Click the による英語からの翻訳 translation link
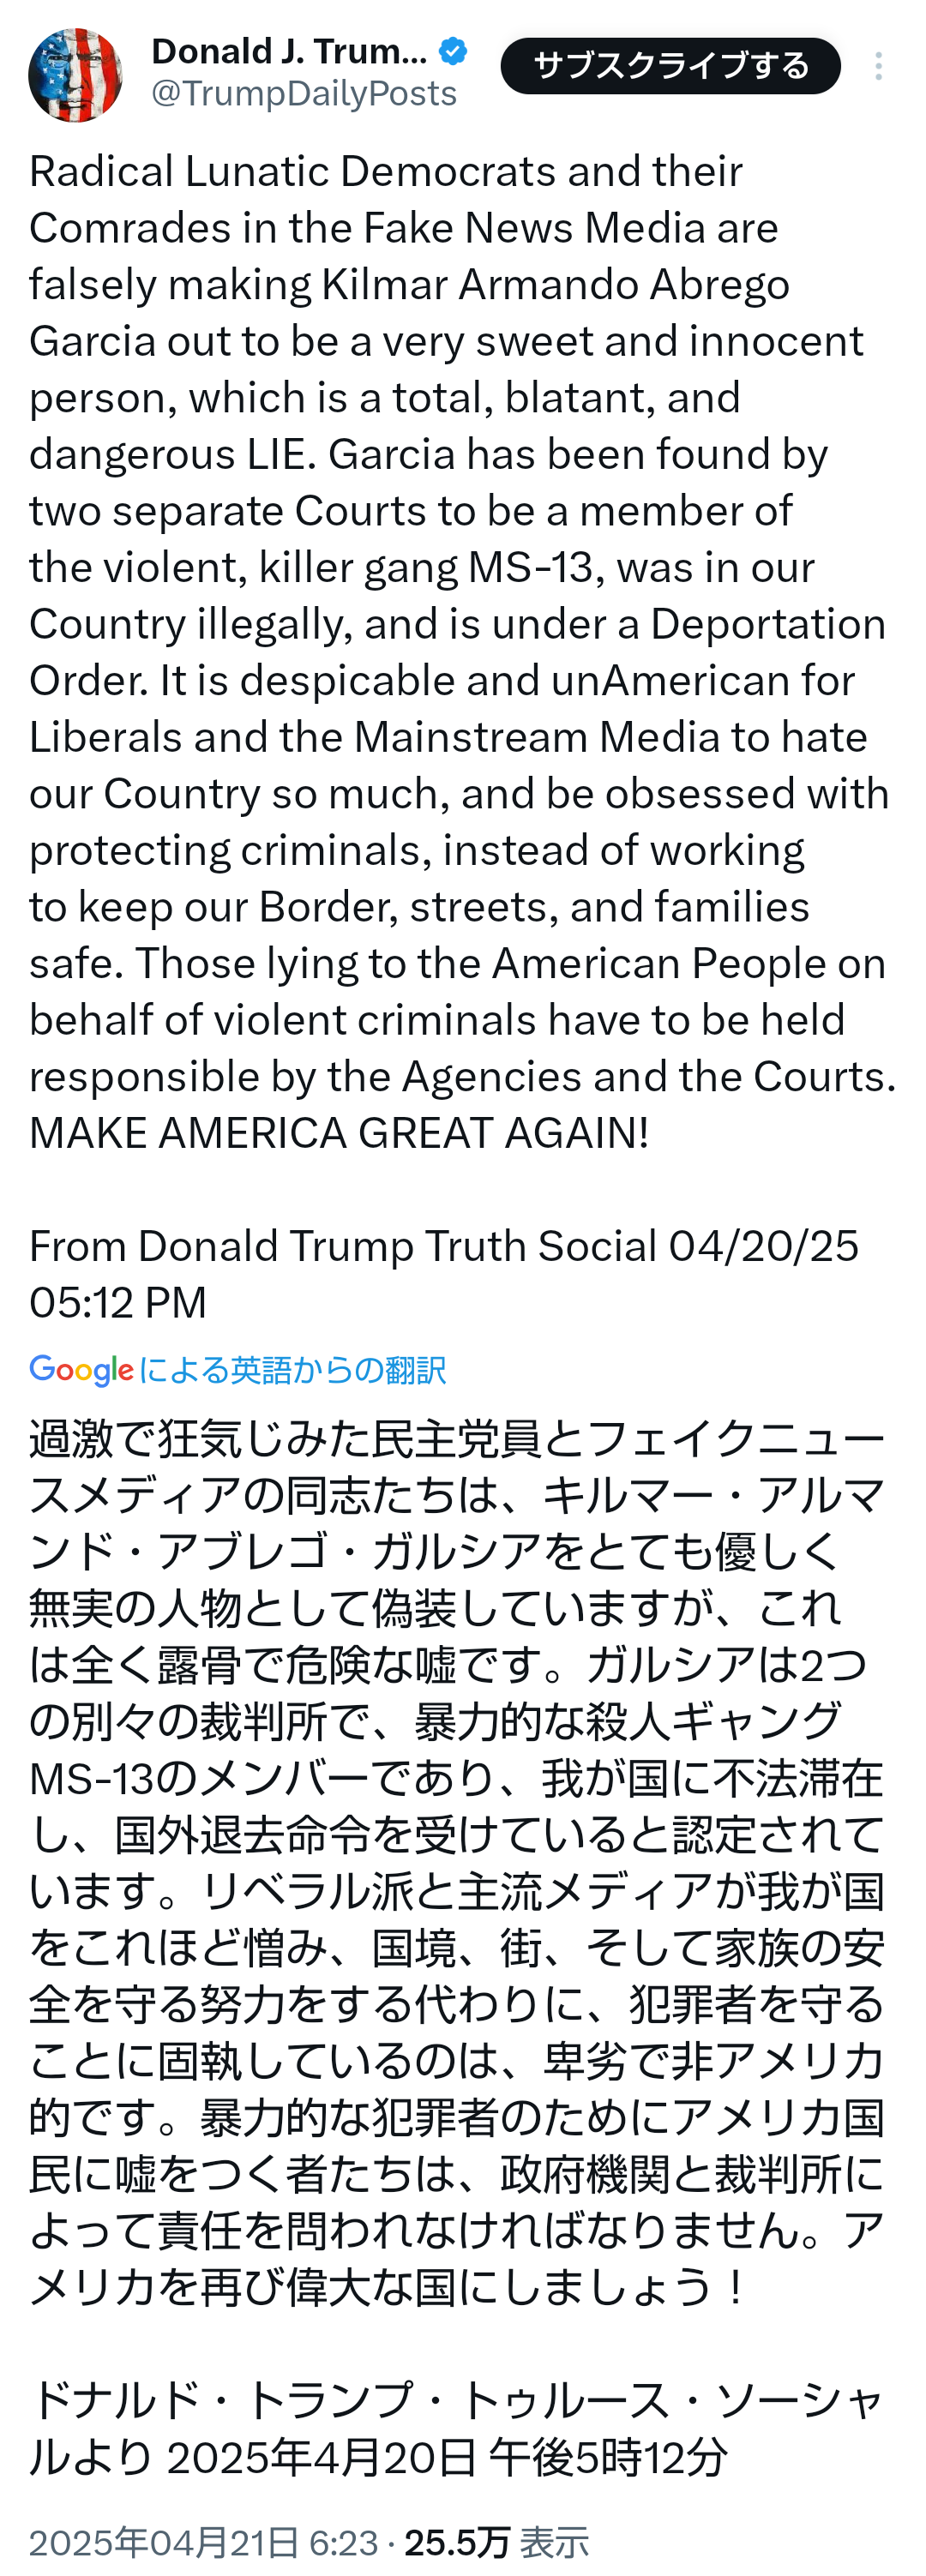This screenshot has height=2576, width=926. pyautogui.click(x=292, y=1369)
